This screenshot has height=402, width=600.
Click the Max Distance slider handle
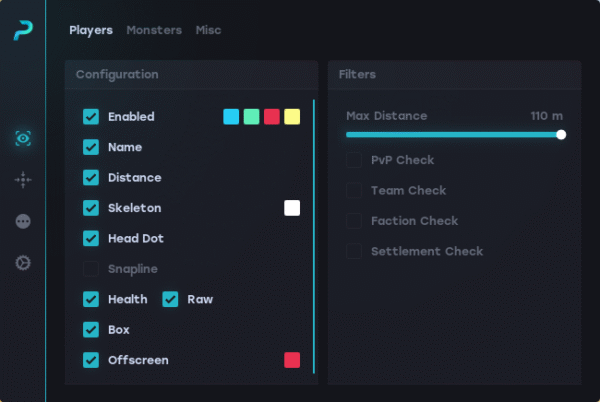[x=561, y=135]
